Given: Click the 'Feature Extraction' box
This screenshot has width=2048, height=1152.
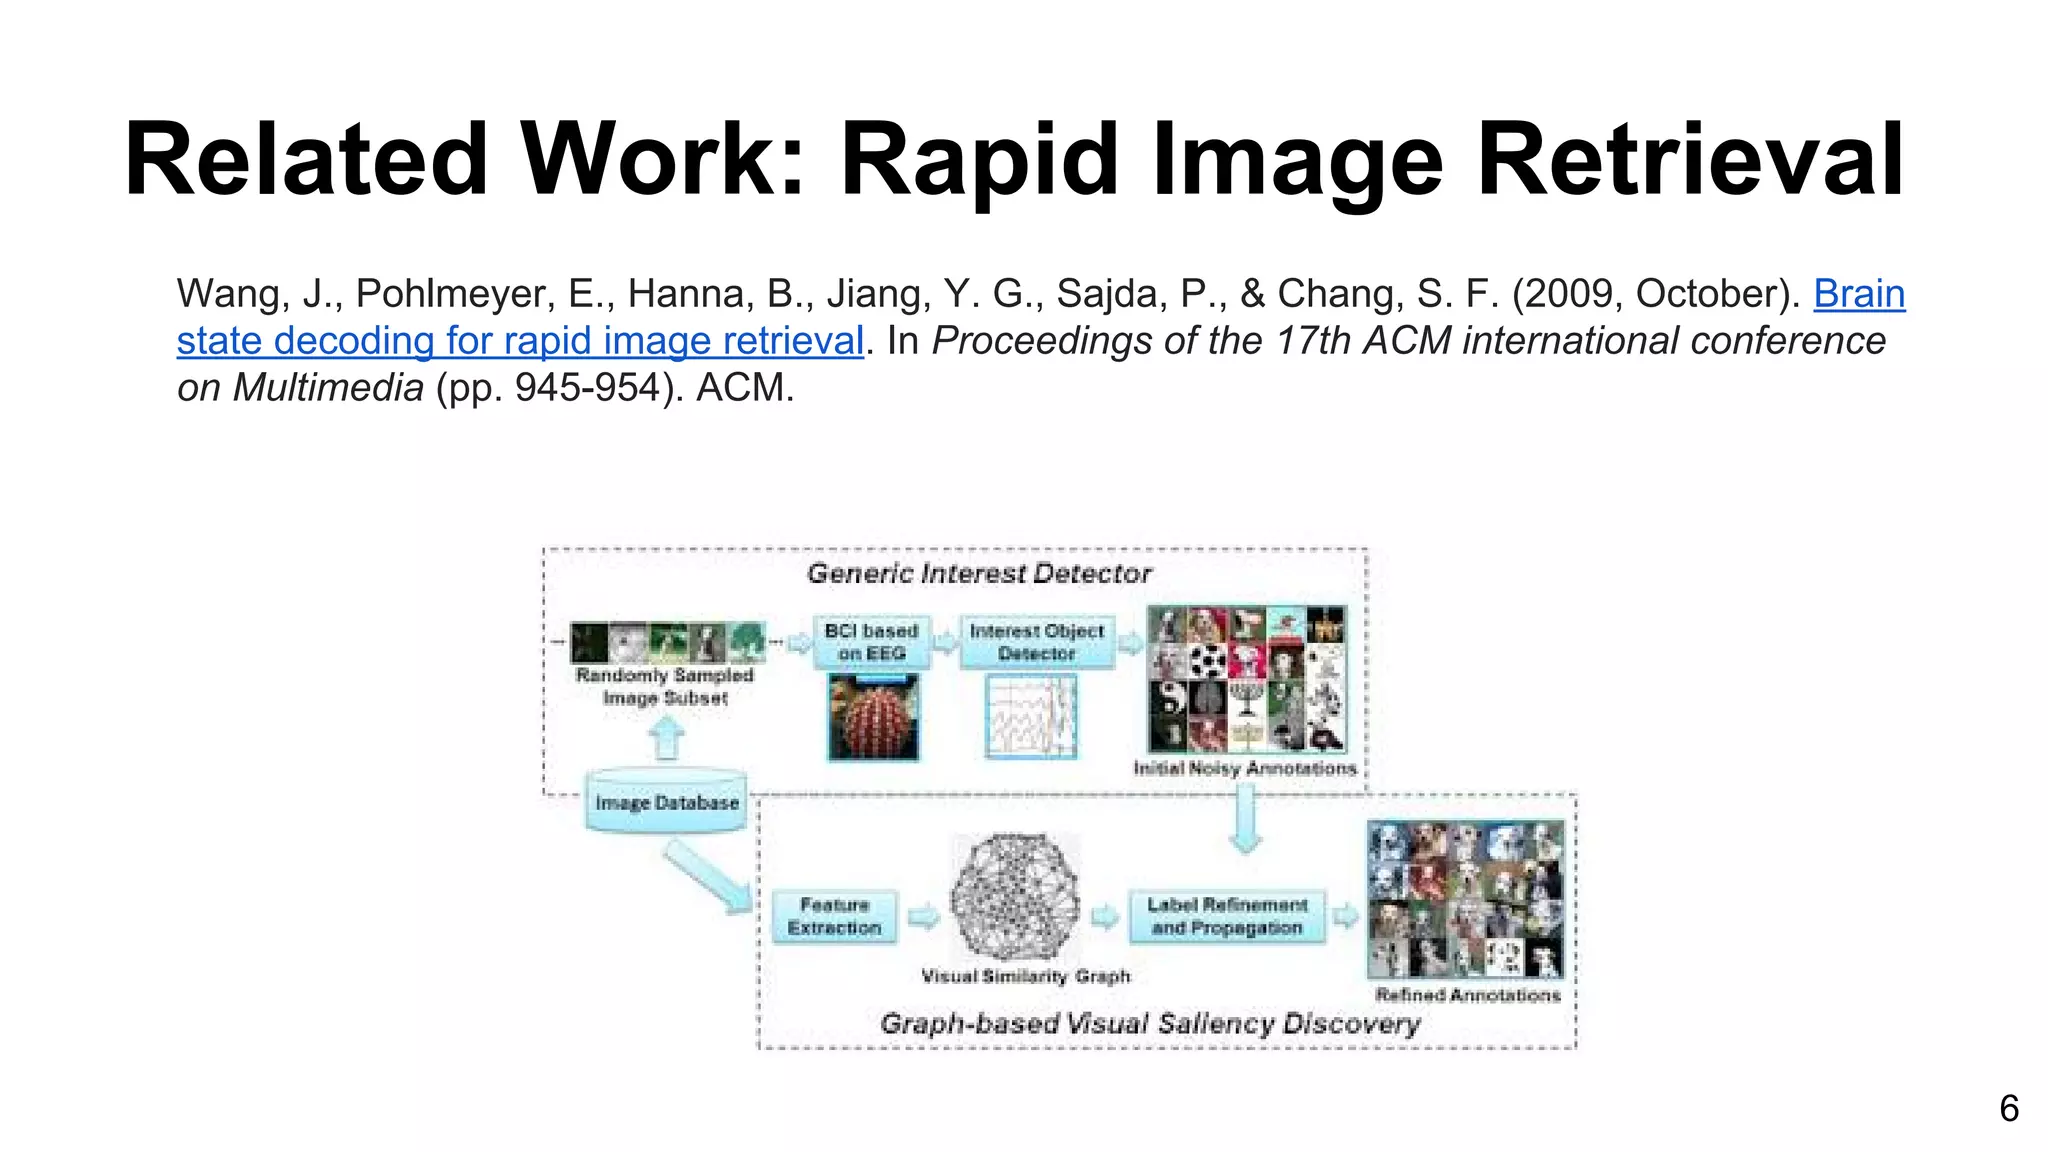Looking at the screenshot, I should click(834, 916).
